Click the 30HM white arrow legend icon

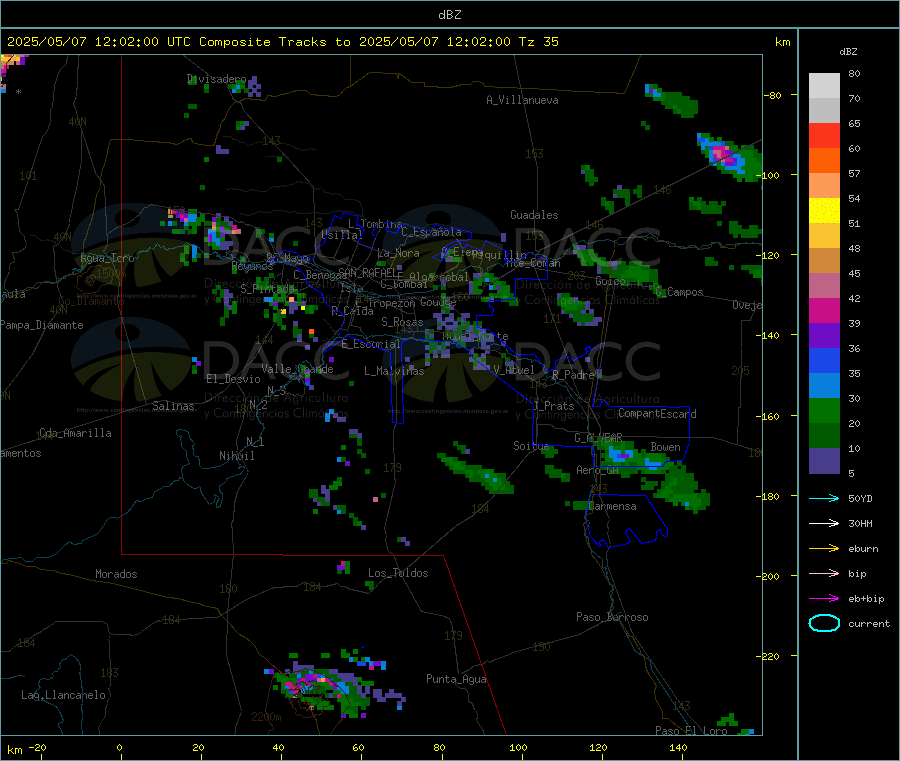[824, 523]
